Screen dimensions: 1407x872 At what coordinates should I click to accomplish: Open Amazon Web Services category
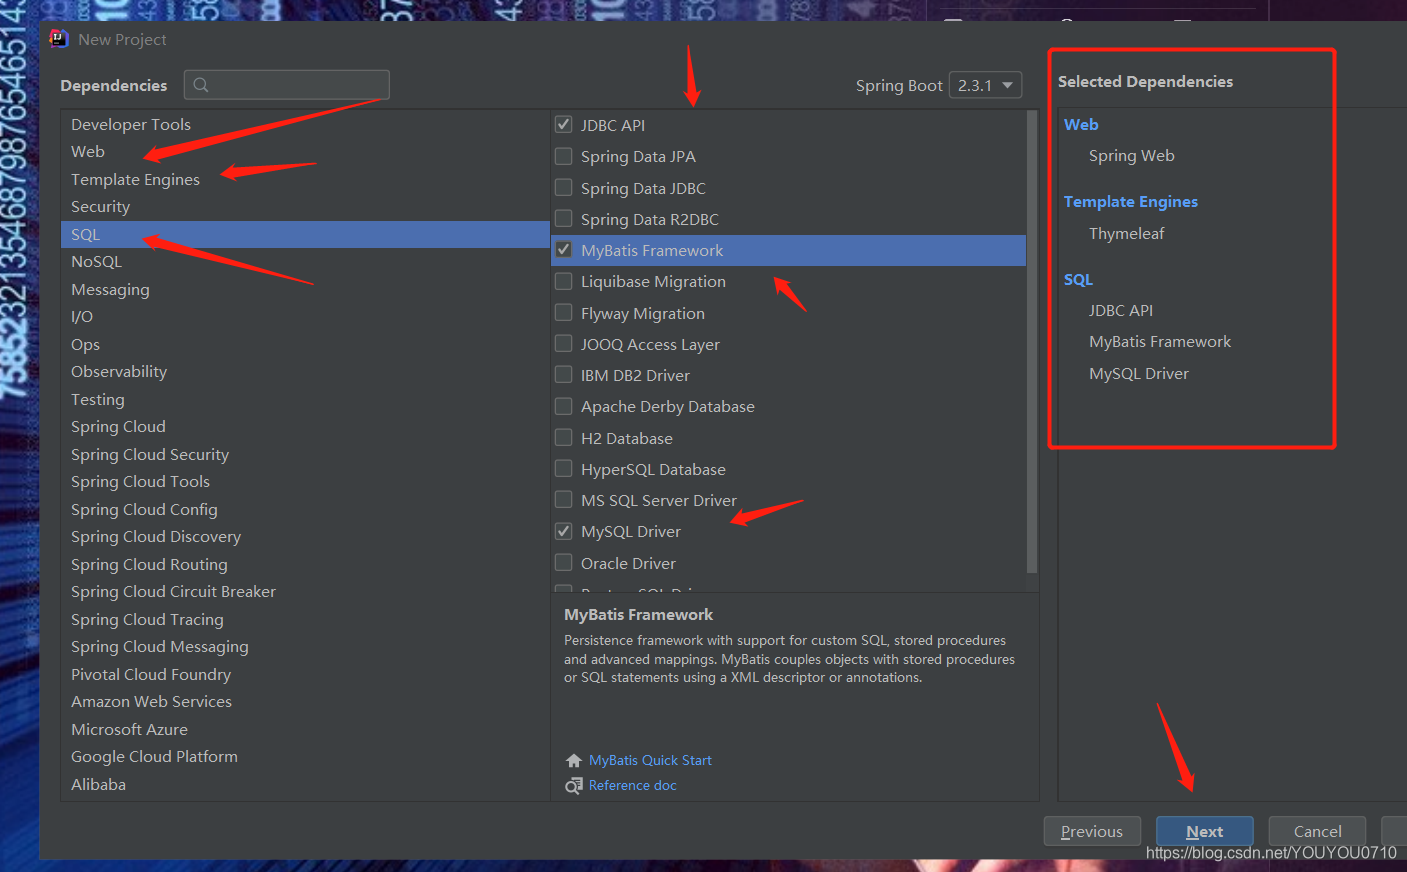[305, 702]
